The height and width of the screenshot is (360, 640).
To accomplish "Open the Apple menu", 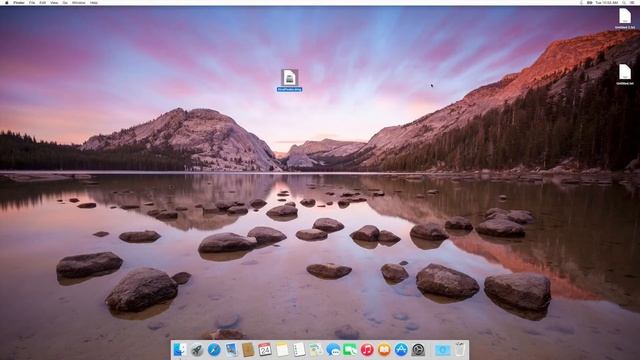I will tap(6, 2).
